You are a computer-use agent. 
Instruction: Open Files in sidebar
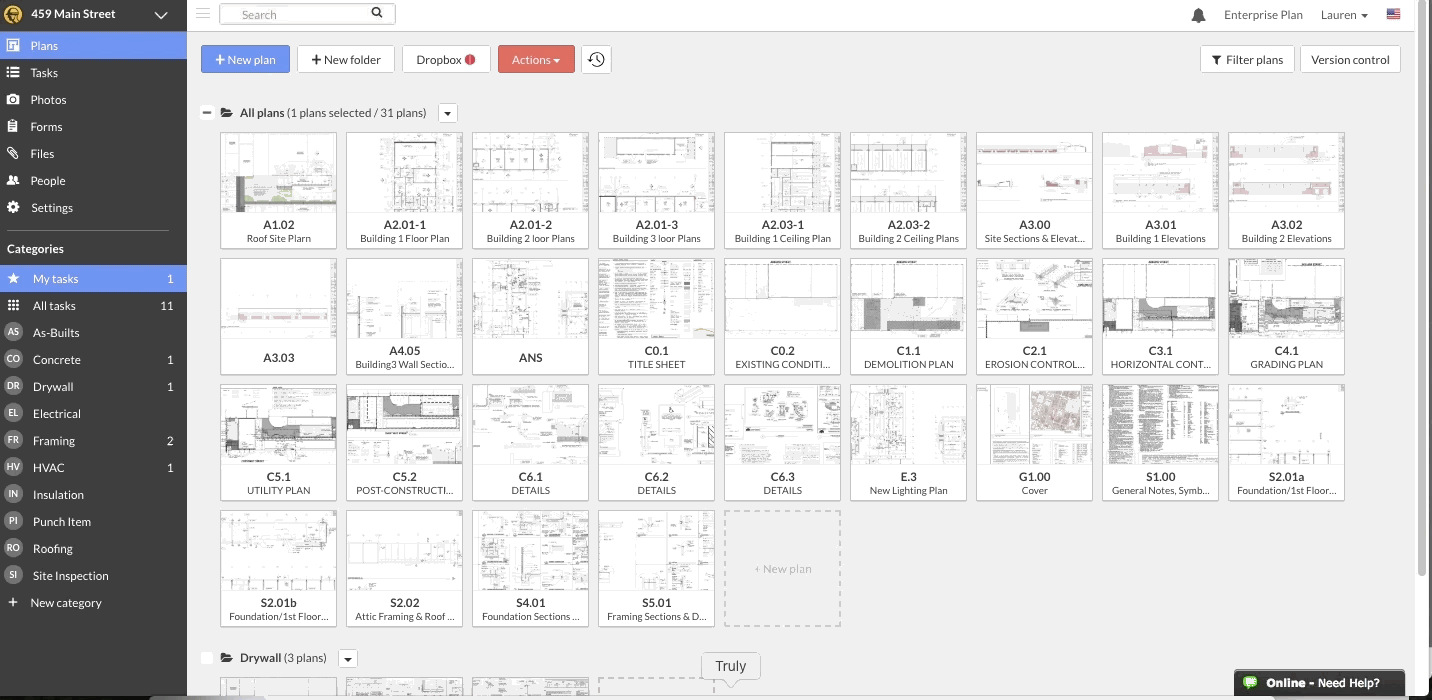click(x=93, y=154)
